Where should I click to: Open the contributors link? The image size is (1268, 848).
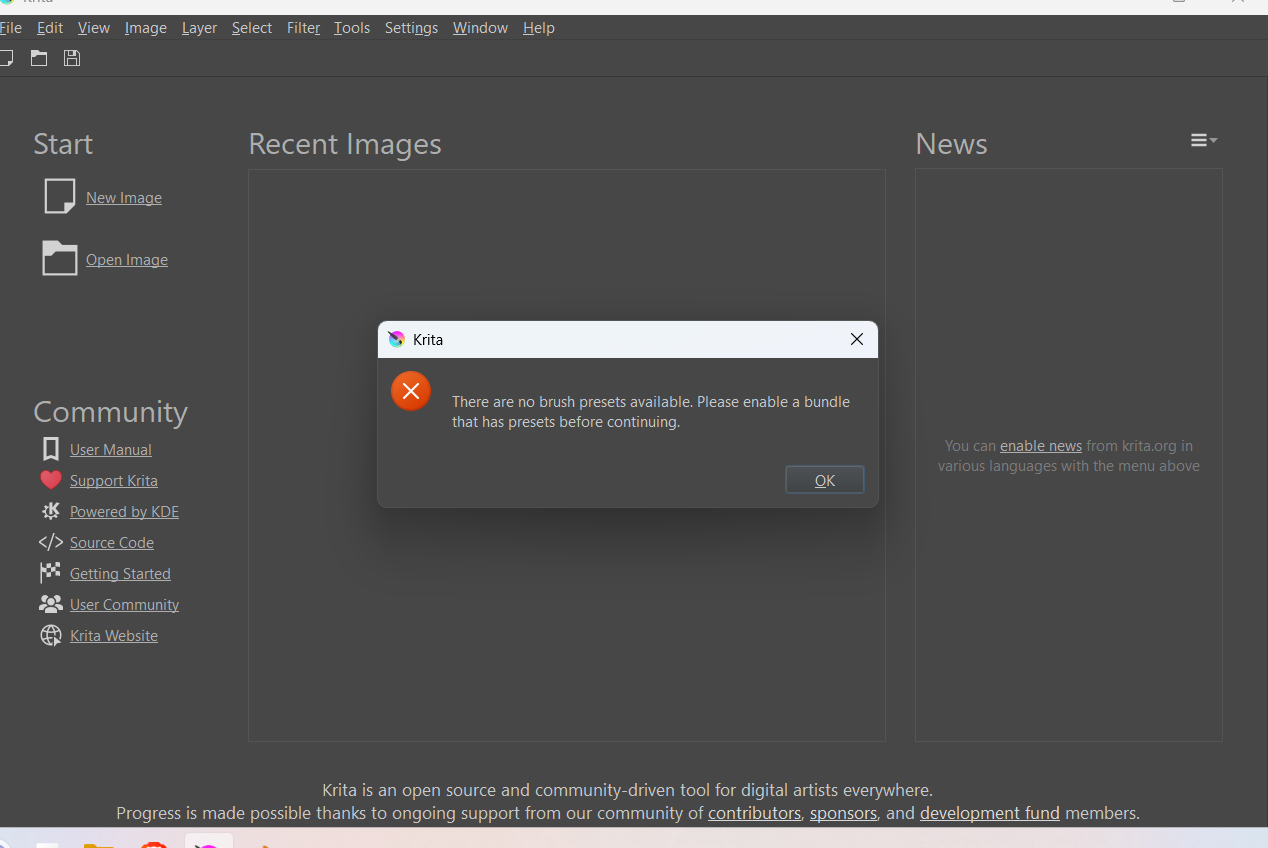tap(754, 813)
